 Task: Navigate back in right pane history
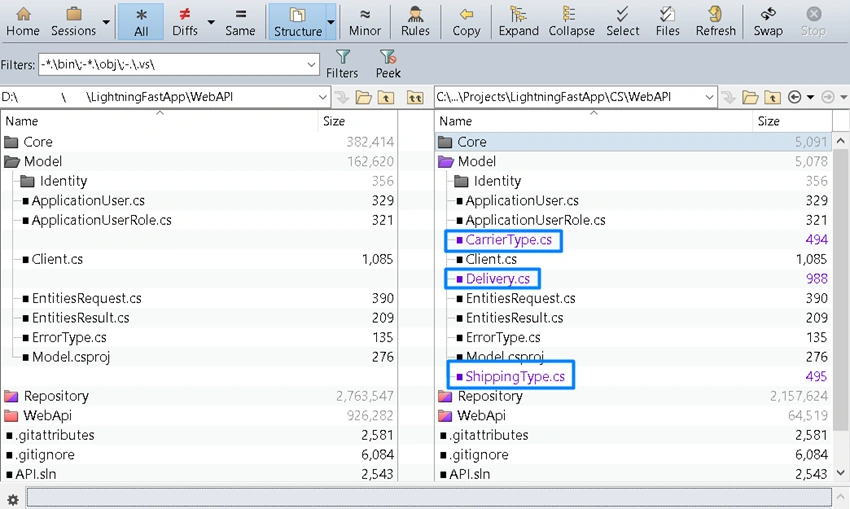[x=794, y=97]
